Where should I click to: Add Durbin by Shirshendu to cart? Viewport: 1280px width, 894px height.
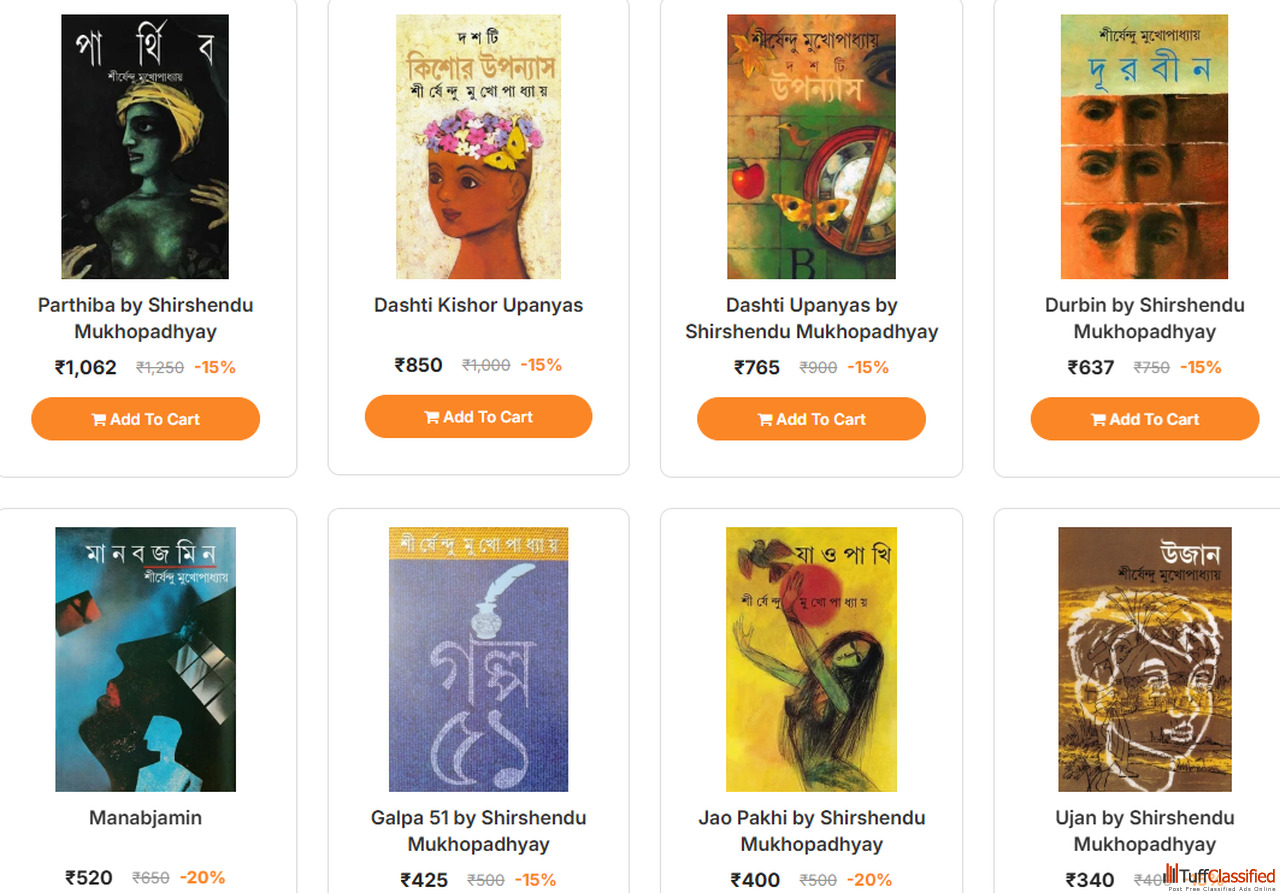point(1145,419)
